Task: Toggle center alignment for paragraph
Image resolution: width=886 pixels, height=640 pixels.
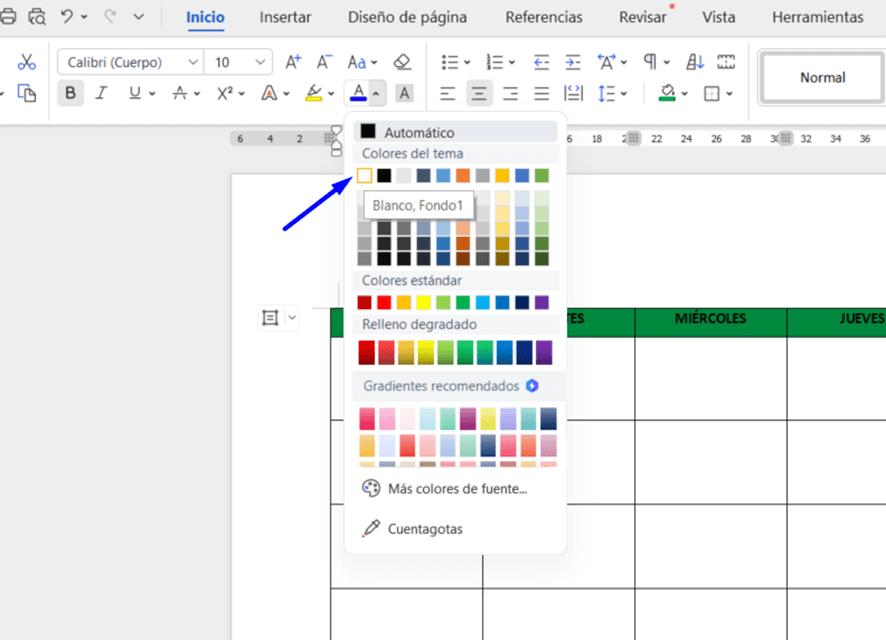Action: click(x=479, y=94)
